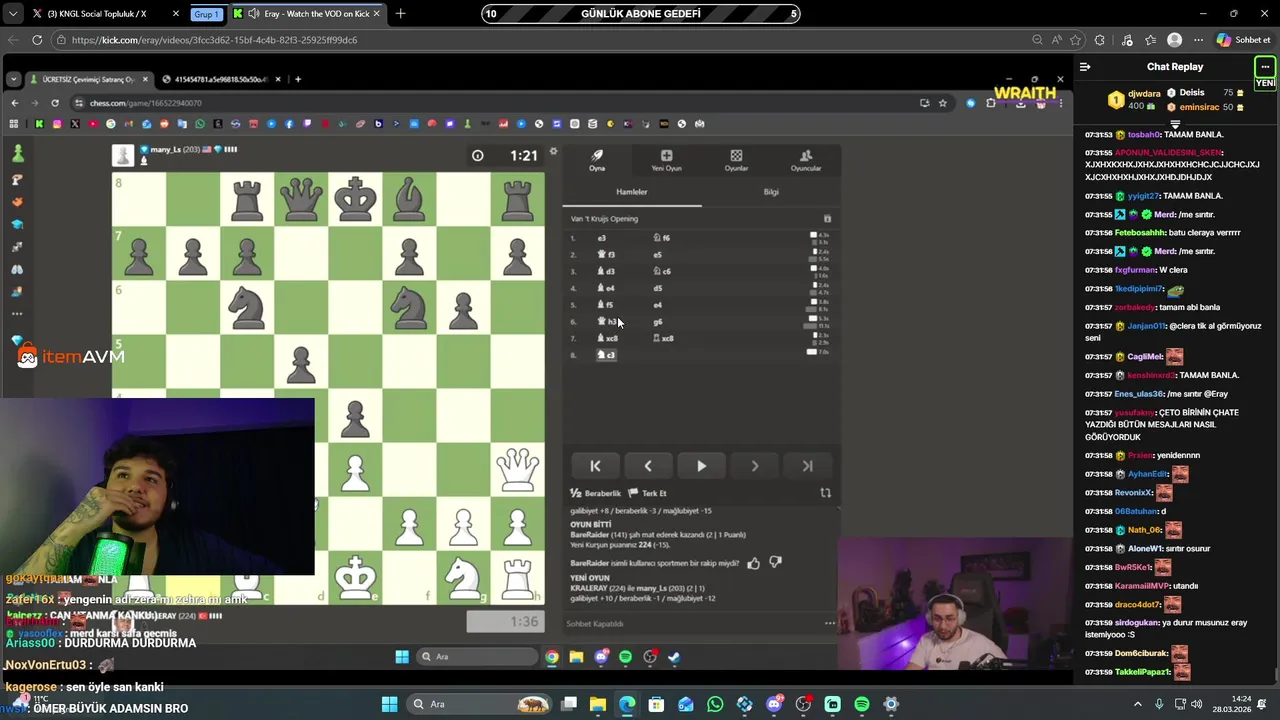Reload the Kick page

37,40
